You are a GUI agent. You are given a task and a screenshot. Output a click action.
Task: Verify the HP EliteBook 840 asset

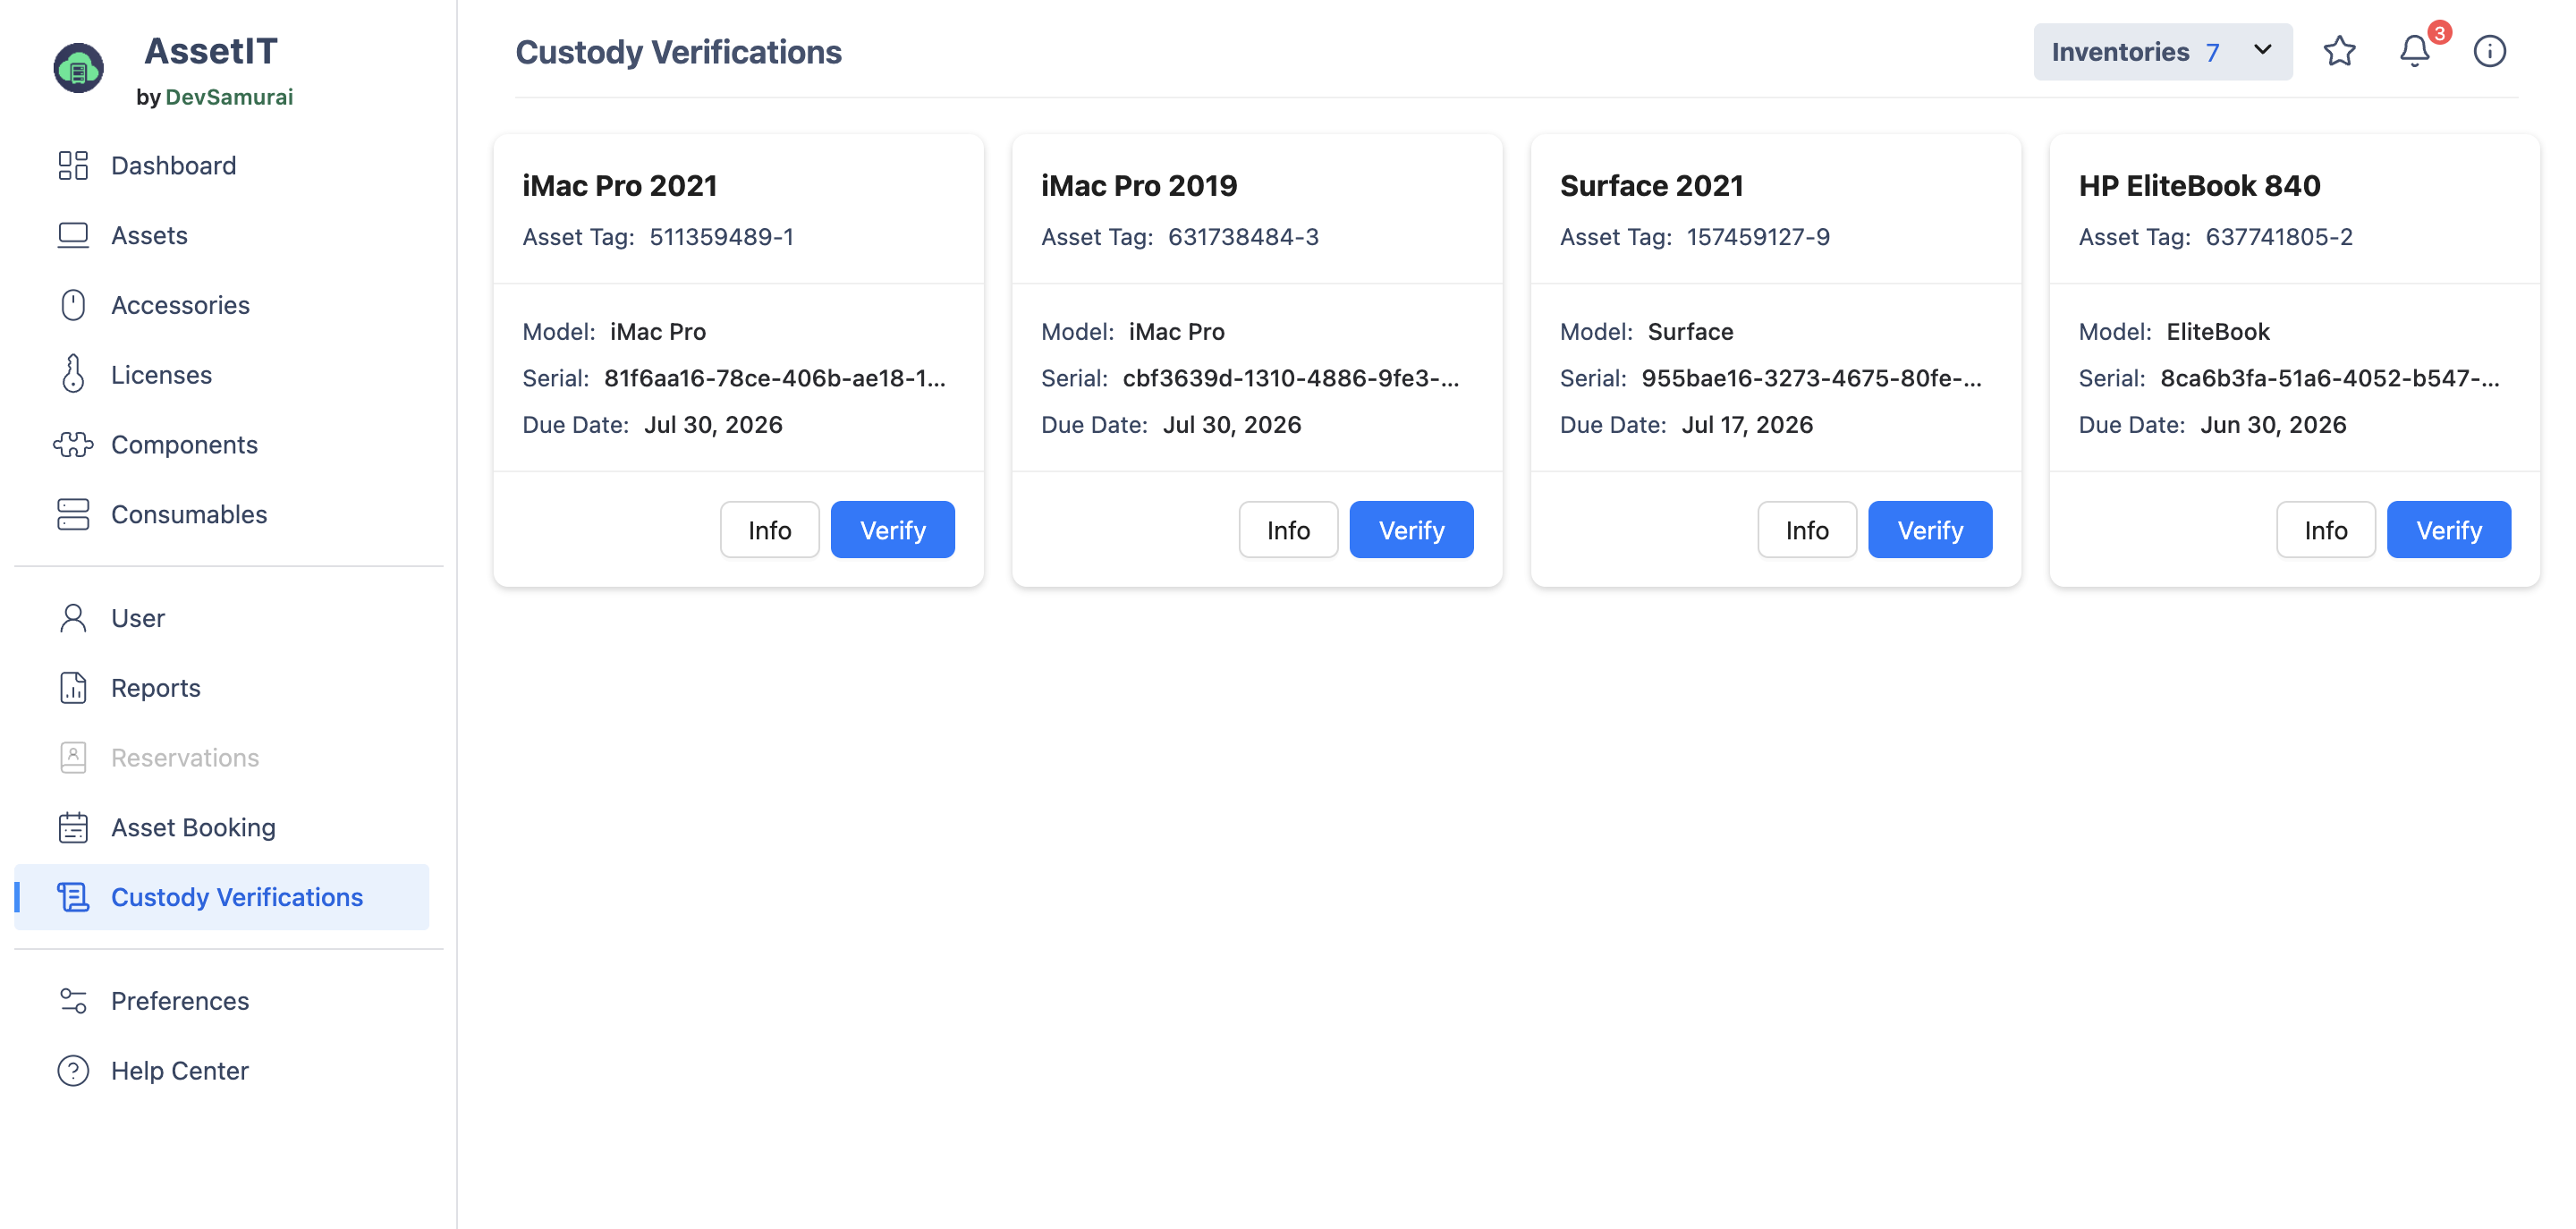pos(2448,530)
